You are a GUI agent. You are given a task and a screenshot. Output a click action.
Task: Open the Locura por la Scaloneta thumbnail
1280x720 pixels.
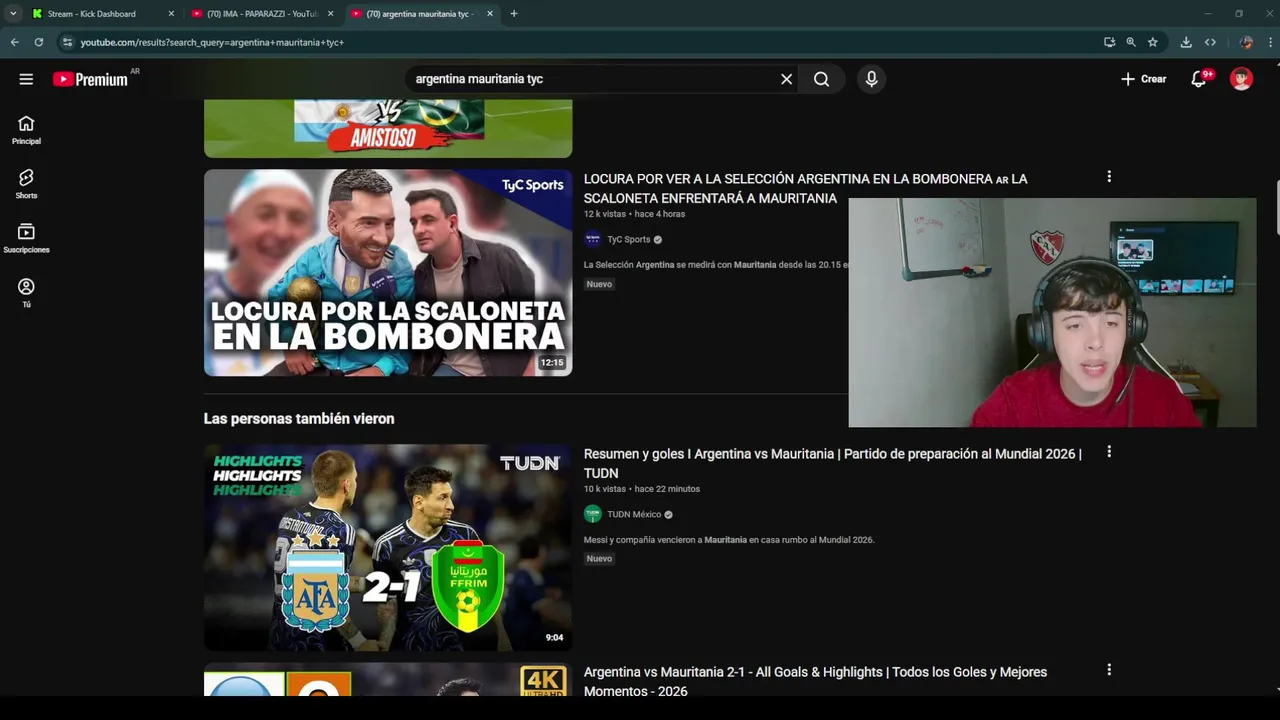[388, 273]
